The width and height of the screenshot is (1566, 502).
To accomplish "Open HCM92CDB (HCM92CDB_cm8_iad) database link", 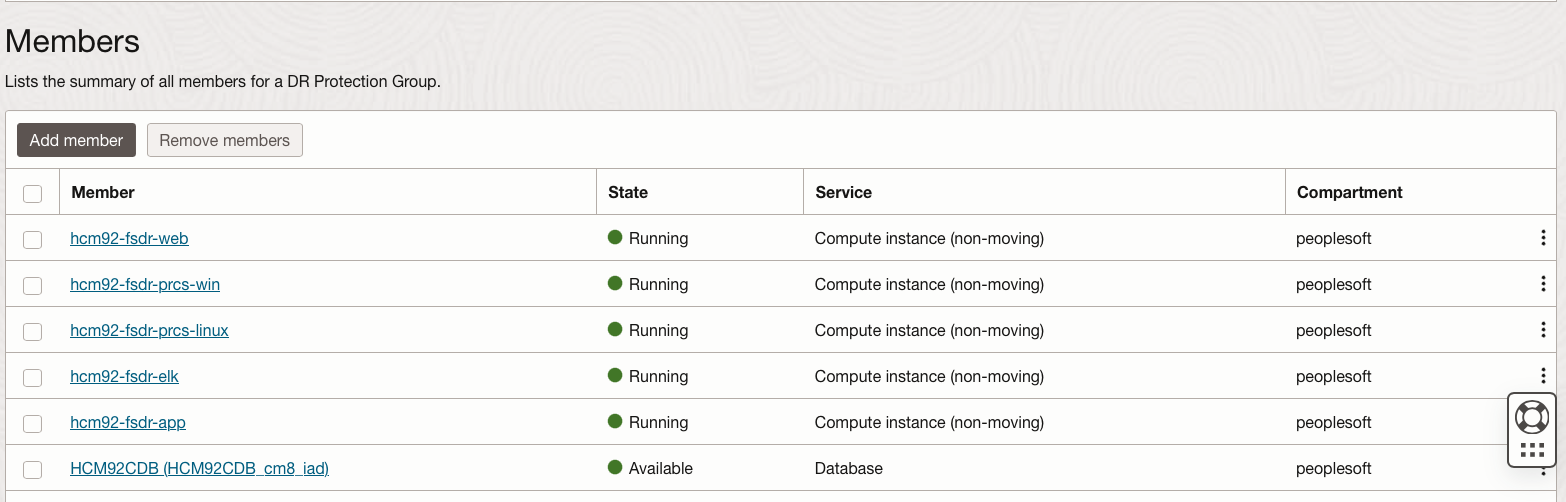I will click(199, 468).
